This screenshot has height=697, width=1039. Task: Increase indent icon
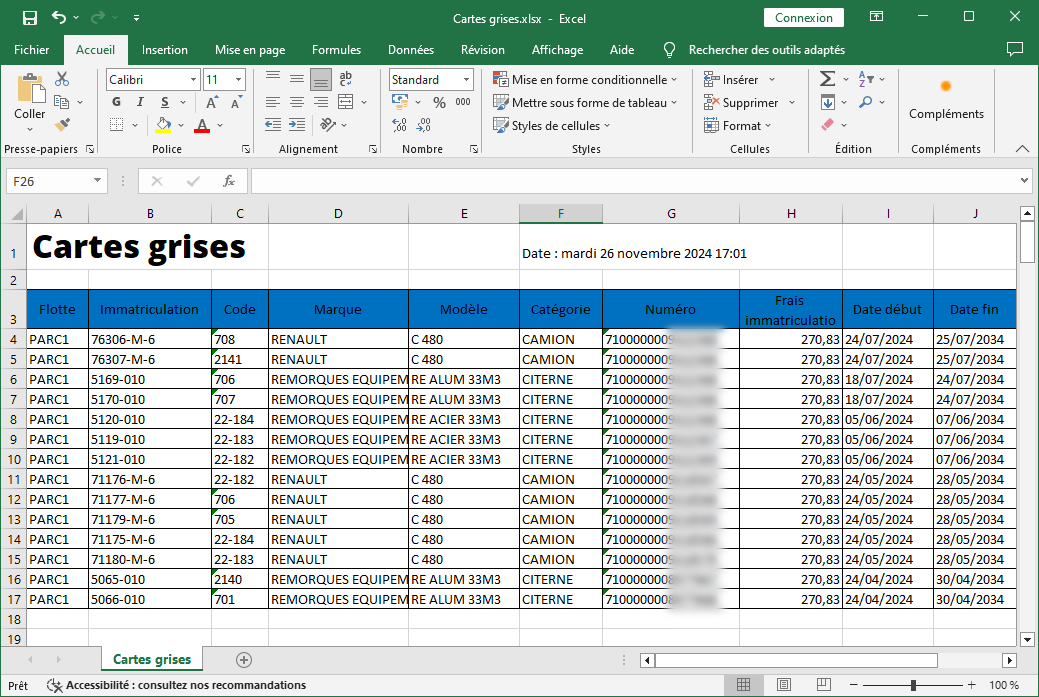[297, 125]
